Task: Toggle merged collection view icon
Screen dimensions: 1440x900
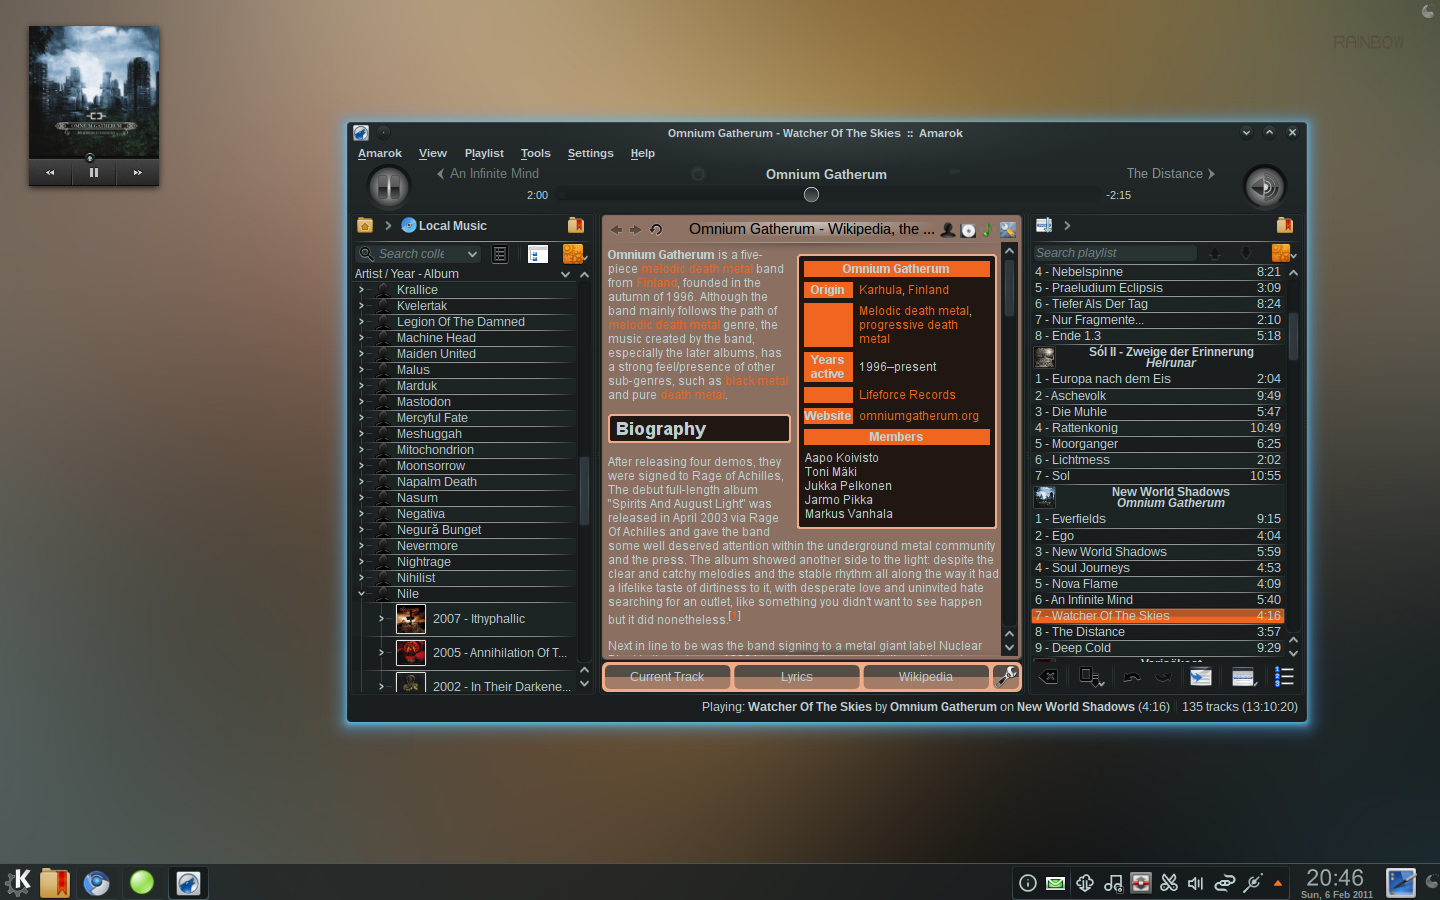Action: tap(538, 254)
